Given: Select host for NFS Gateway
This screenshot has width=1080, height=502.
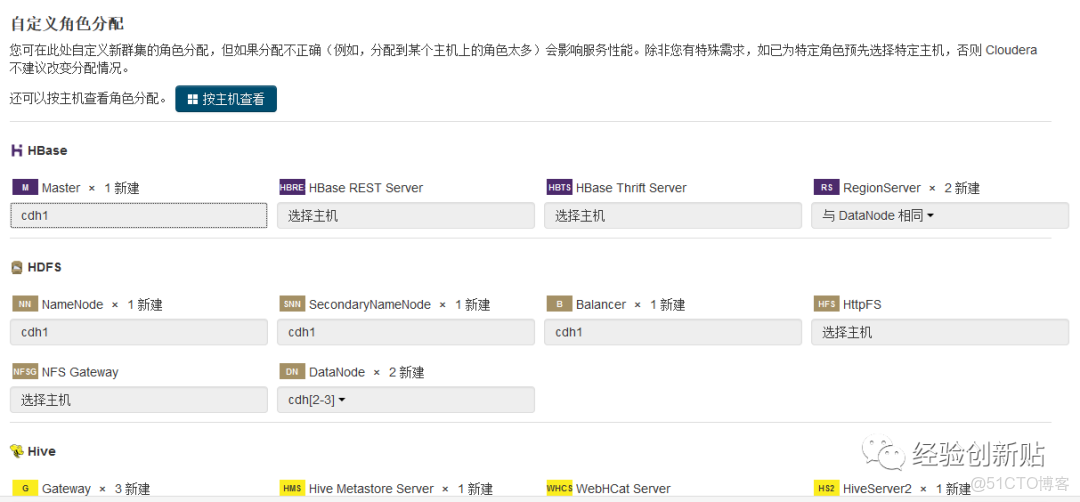Looking at the screenshot, I should 139,399.
